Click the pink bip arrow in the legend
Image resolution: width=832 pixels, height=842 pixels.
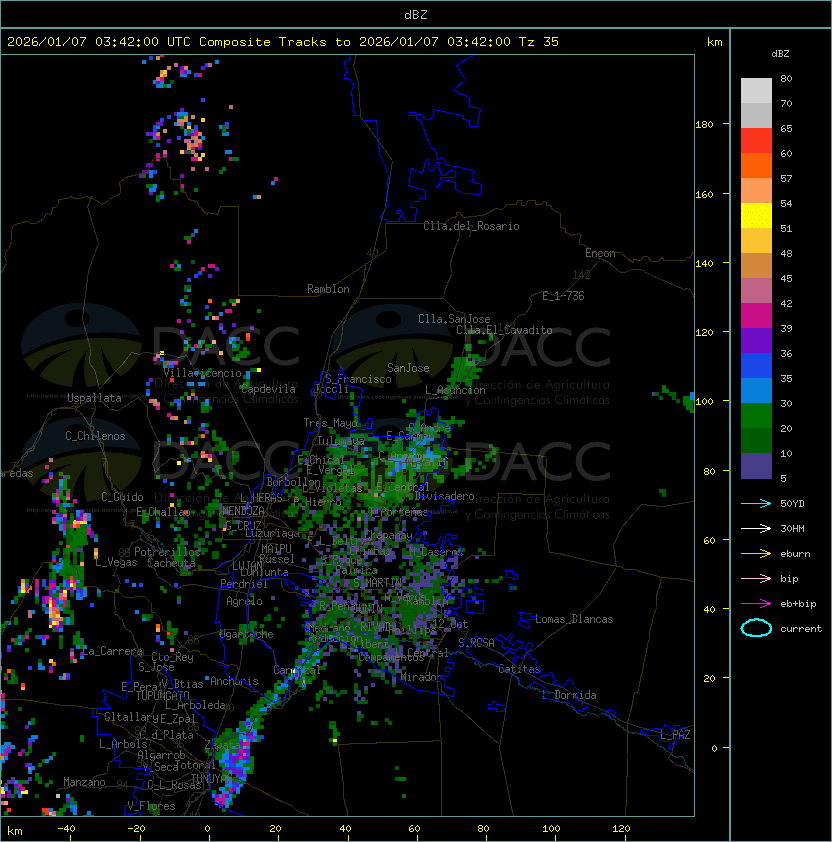pyautogui.click(x=756, y=578)
